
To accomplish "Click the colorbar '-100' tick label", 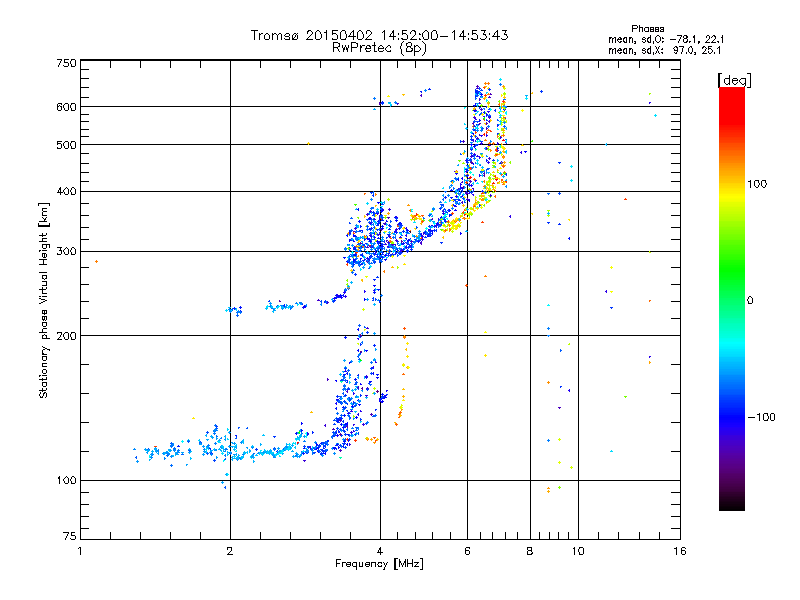I will click(x=762, y=417).
